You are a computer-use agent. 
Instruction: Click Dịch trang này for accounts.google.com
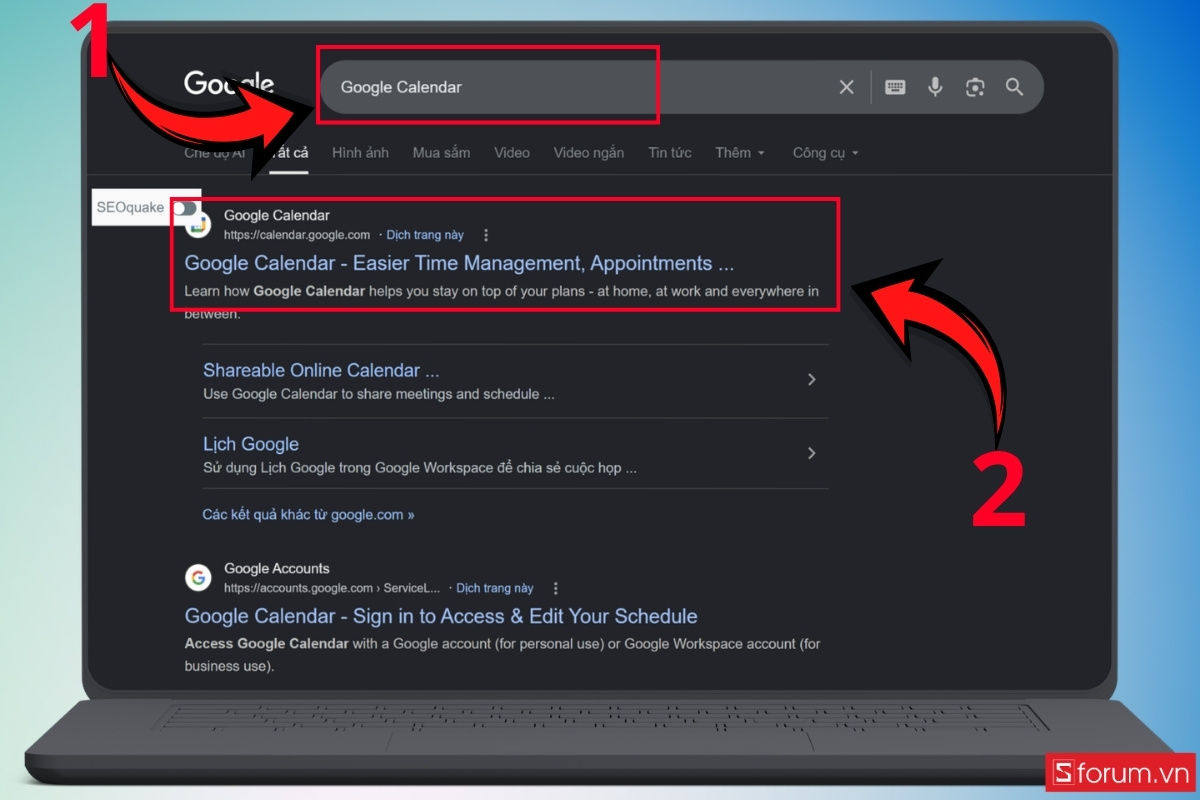pyautogui.click(x=495, y=588)
